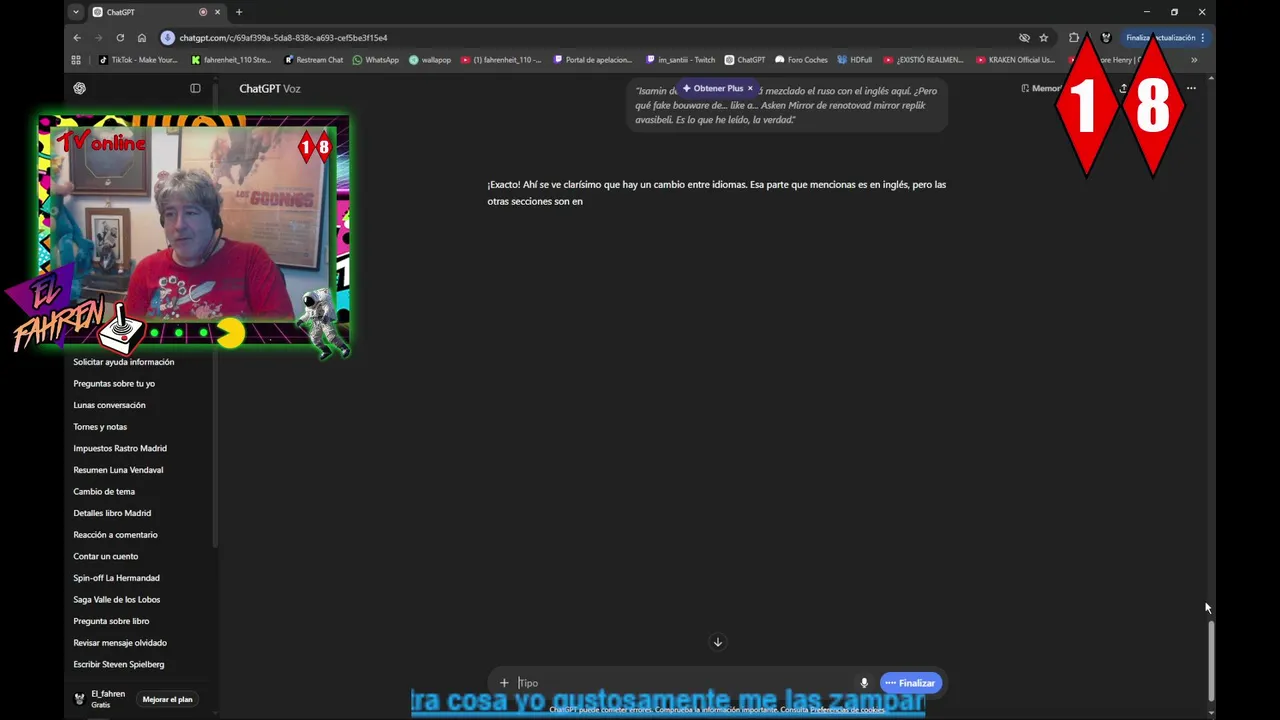The height and width of the screenshot is (720, 1280).
Task: Open ChatGPT bookmark in bookmarks bar
Action: (x=744, y=60)
